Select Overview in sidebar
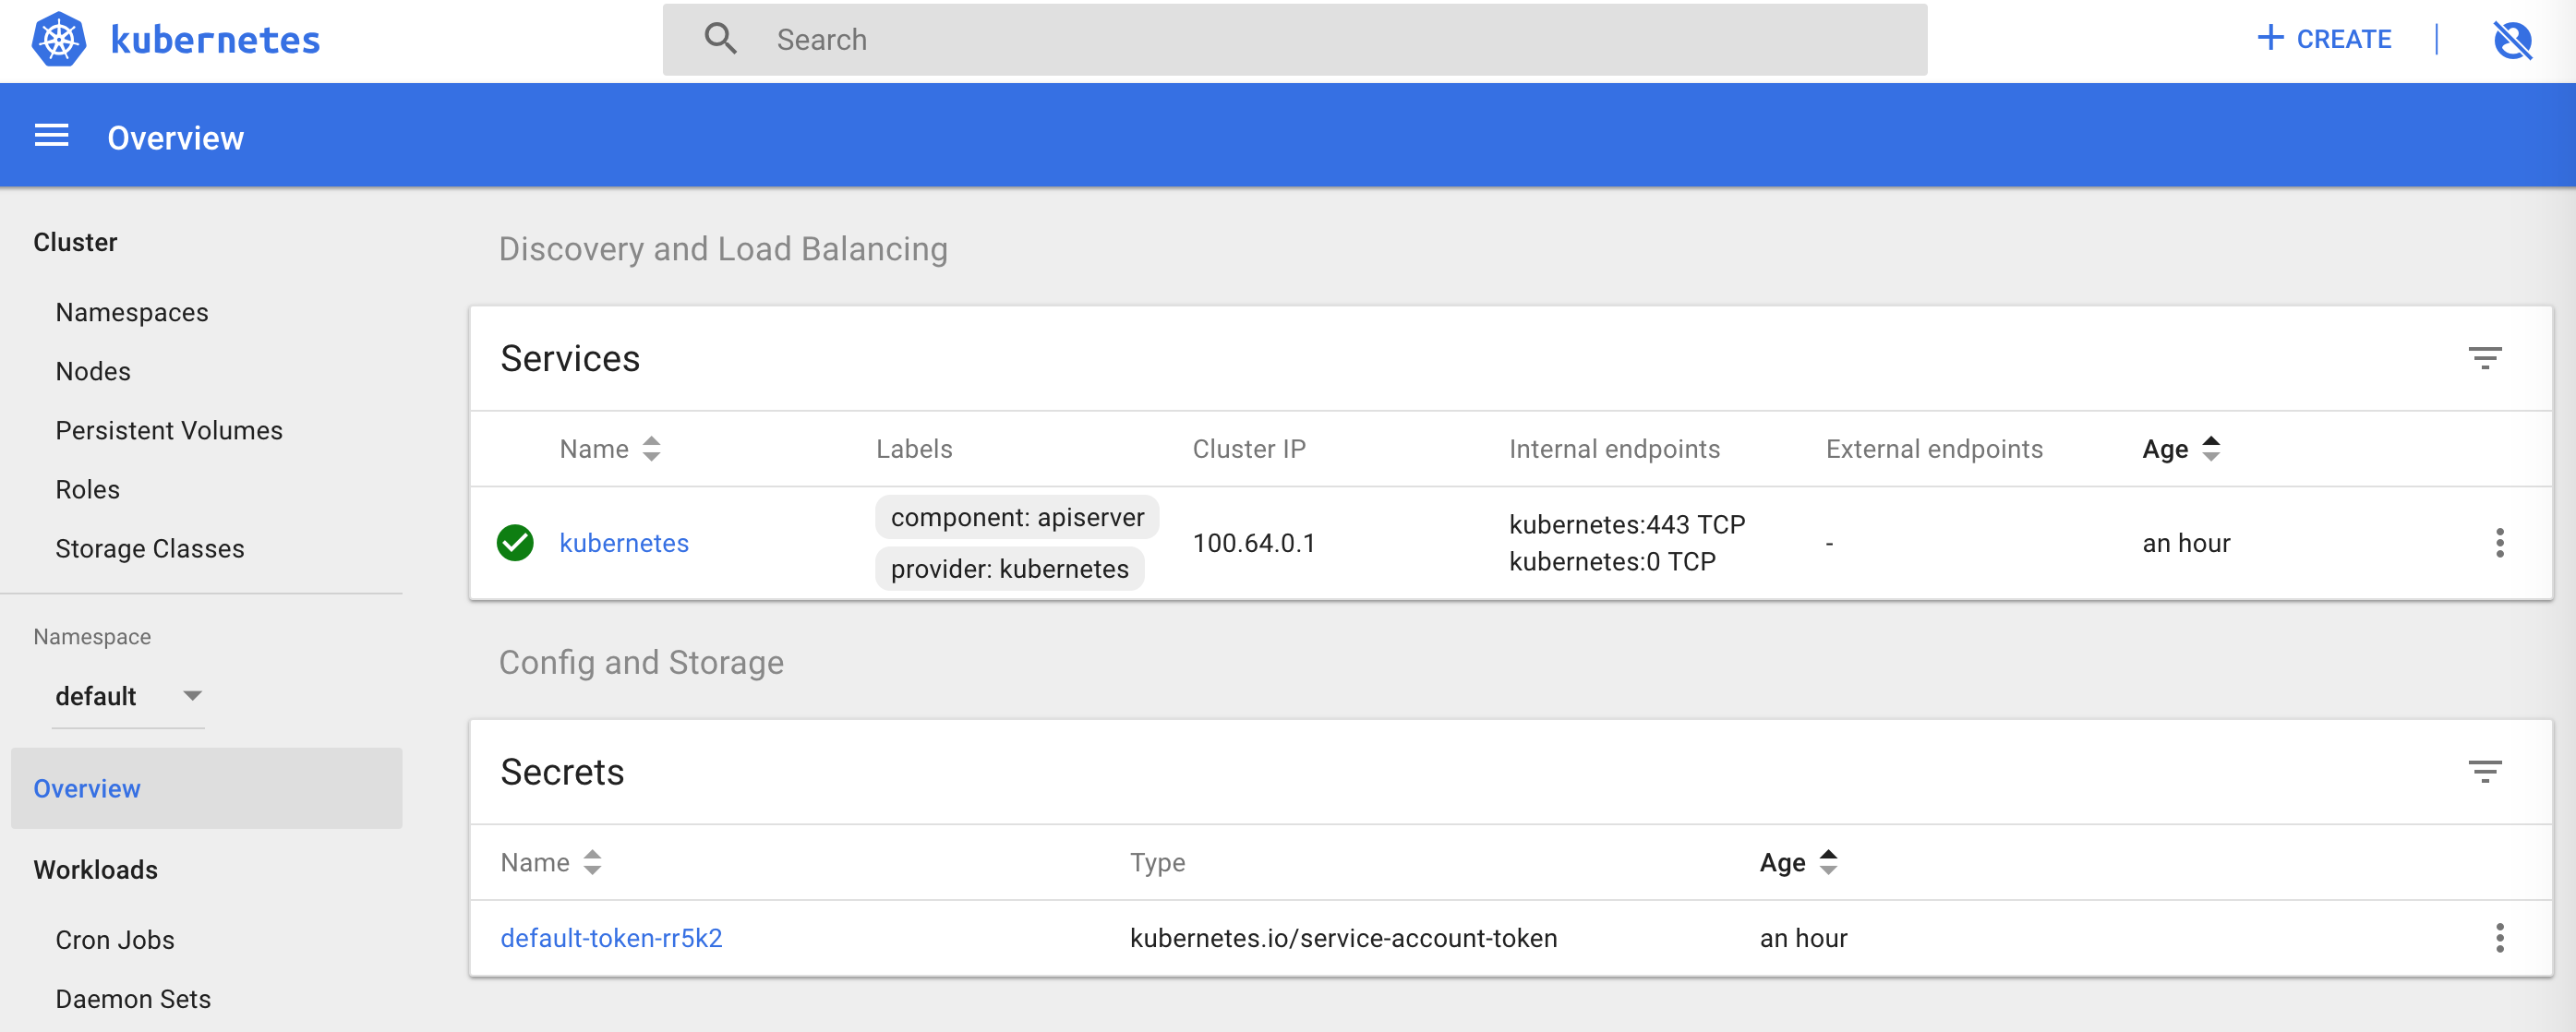The image size is (2576, 1032). (206, 788)
